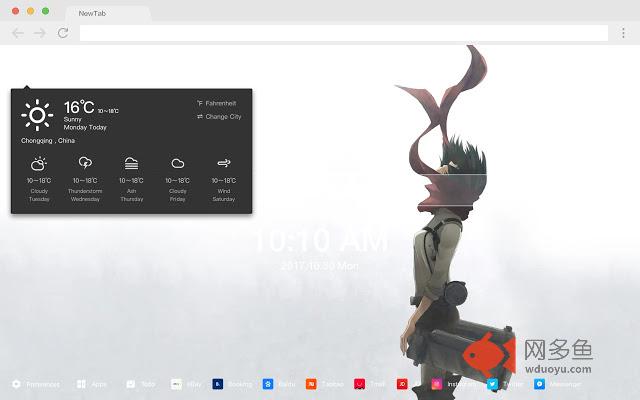Open the Twitter shortcut
This screenshot has width=640, height=400.
click(x=505, y=384)
